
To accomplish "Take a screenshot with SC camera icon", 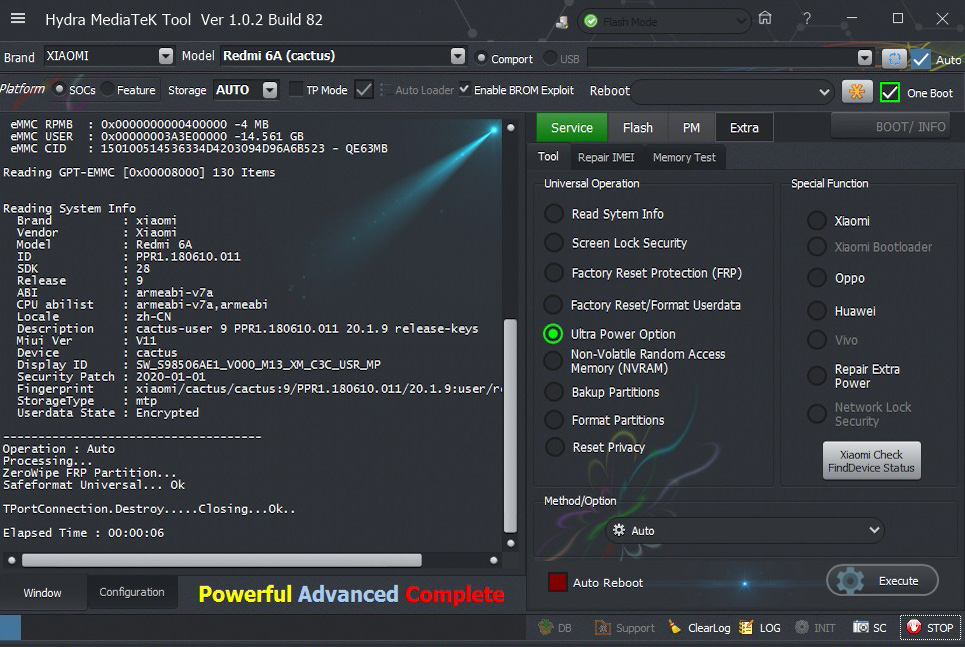I will [861, 627].
